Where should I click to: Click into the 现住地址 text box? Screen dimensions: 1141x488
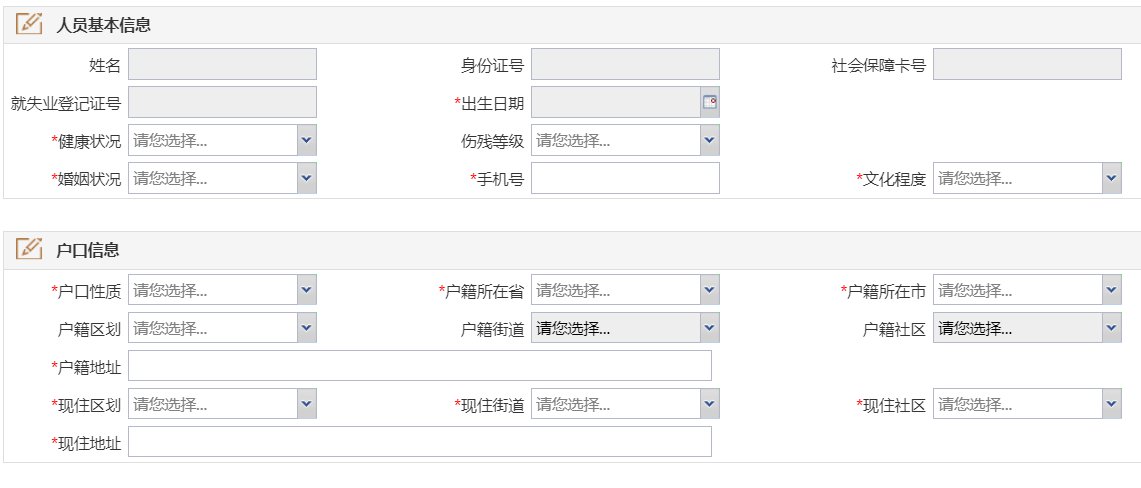click(420, 442)
